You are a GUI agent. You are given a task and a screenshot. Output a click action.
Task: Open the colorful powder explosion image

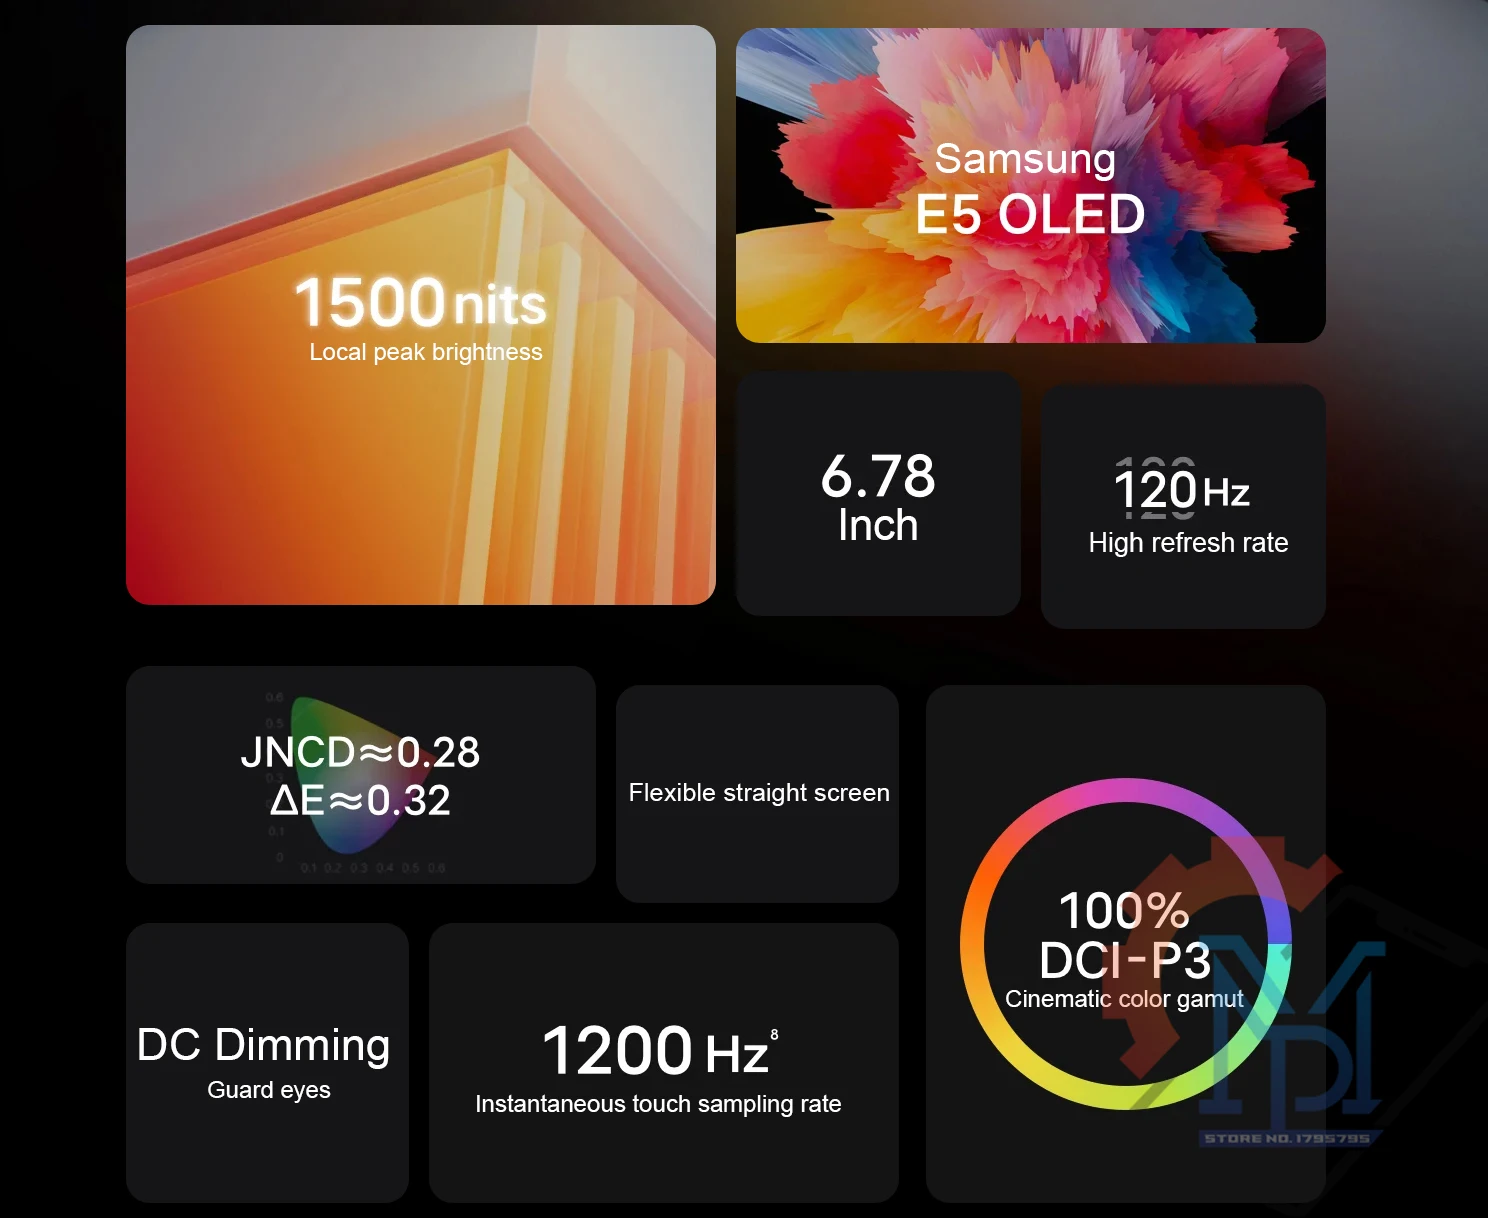[1031, 185]
